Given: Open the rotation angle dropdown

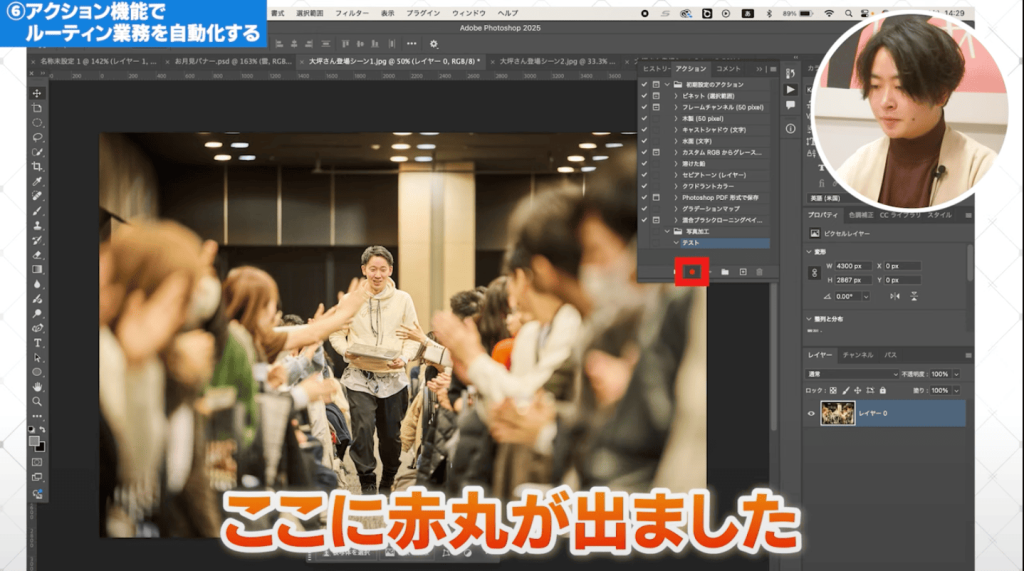Looking at the screenshot, I should click(x=866, y=296).
